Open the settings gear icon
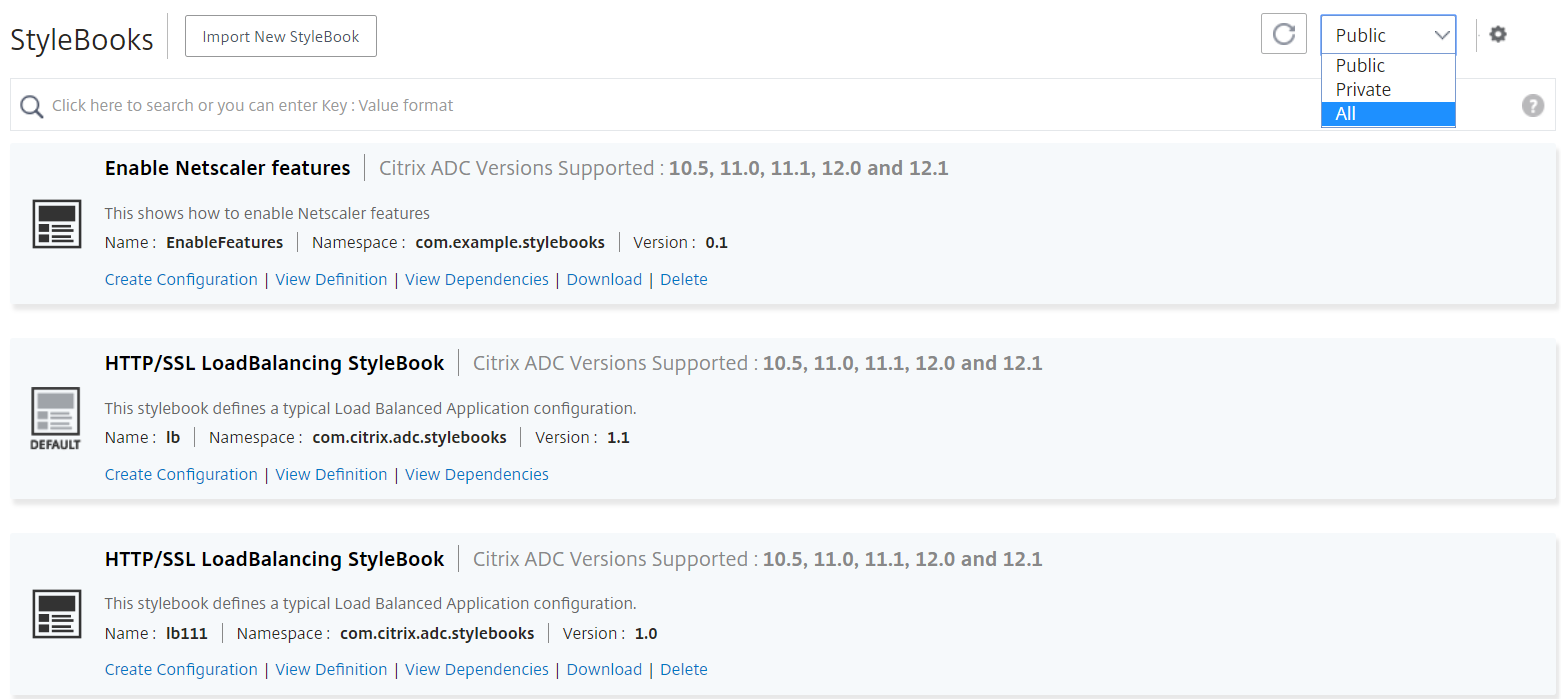This screenshot has width=1561, height=699. [1497, 34]
